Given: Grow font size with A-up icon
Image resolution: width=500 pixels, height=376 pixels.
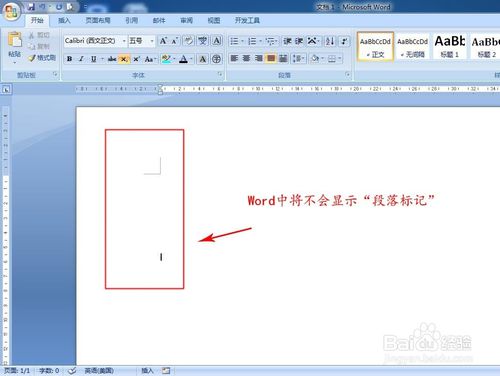Looking at the screenshot, I should click(x=163, y=41).
